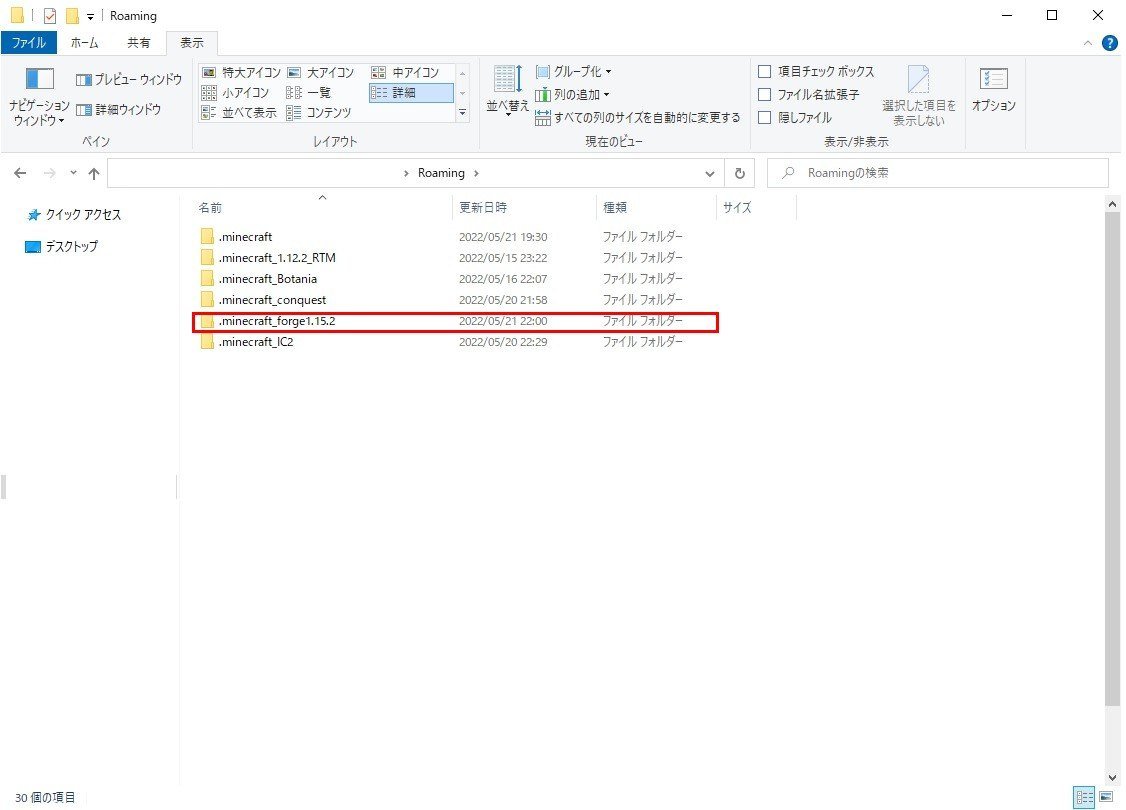Select the .minecraft_1.12.2_RTM folder

(455, 258)
